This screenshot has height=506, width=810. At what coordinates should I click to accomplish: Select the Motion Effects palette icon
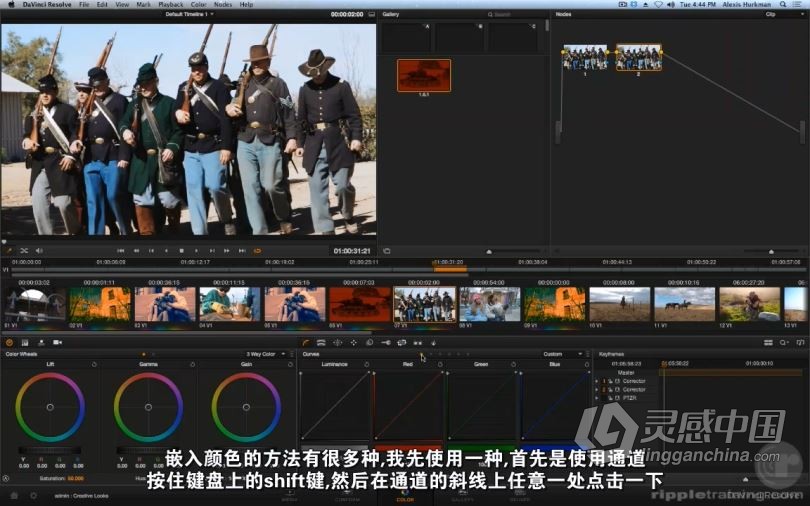tap(41, 342)
